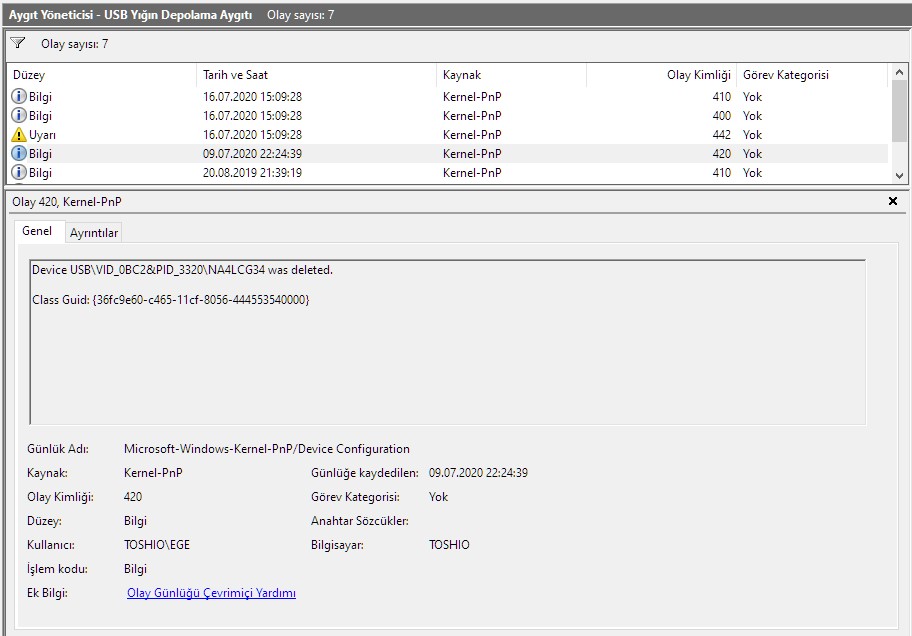Click info icon of event 420 row
This screenshot has height=636, width=912.
(x=19, y=154)
